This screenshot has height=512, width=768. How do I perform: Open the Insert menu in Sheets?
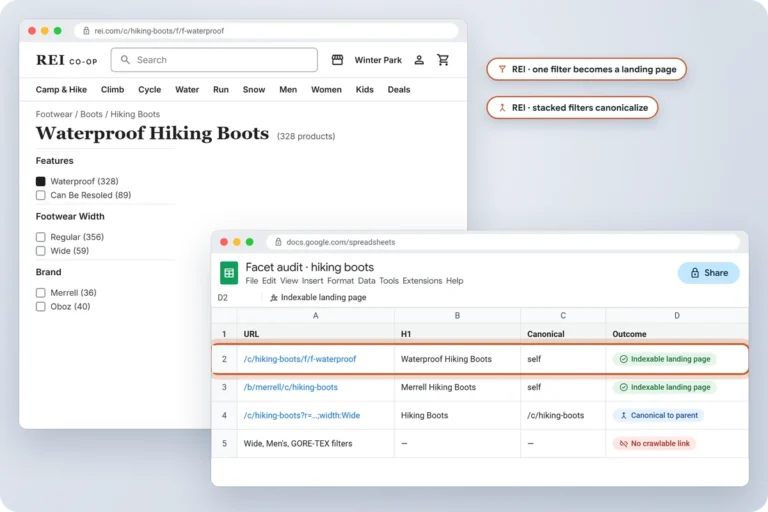(312, 281)
